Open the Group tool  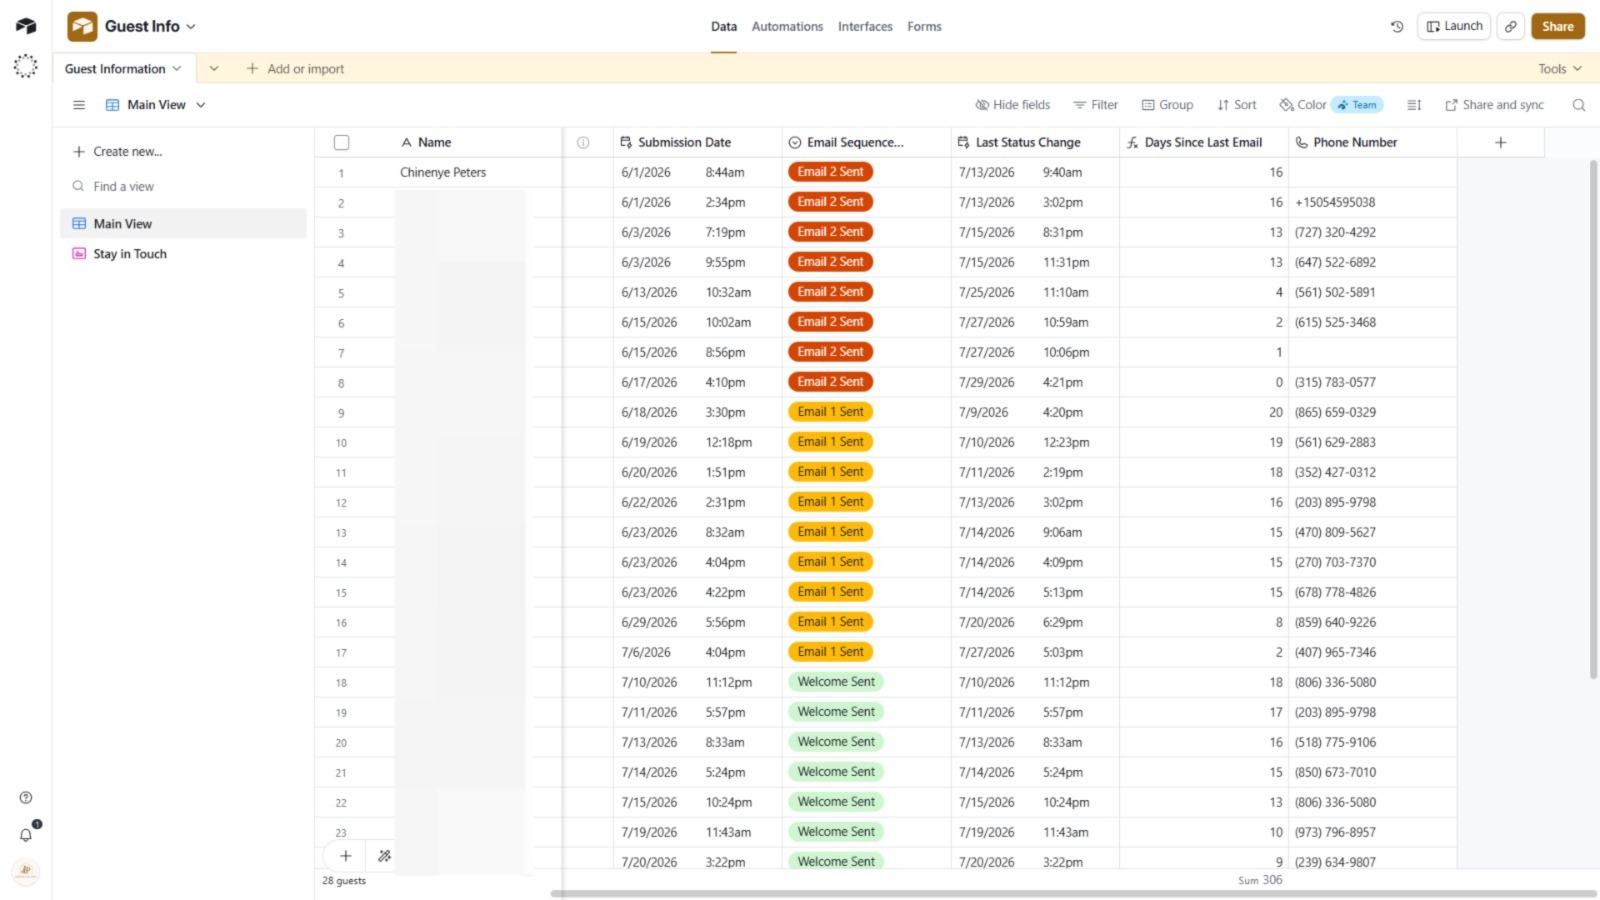coord(1167,105)
